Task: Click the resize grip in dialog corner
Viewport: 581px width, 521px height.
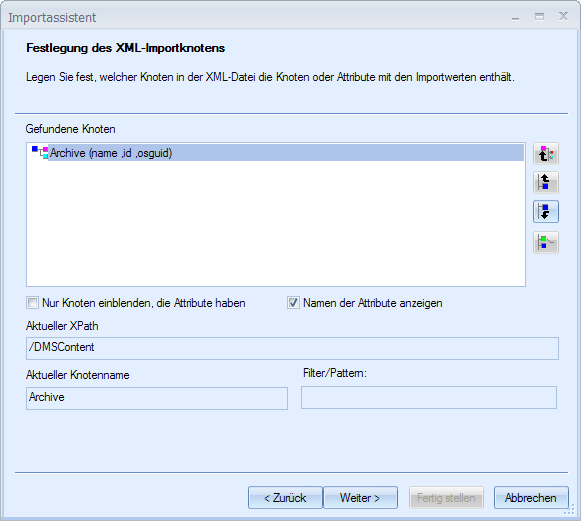Action: [x=569, y=510]
